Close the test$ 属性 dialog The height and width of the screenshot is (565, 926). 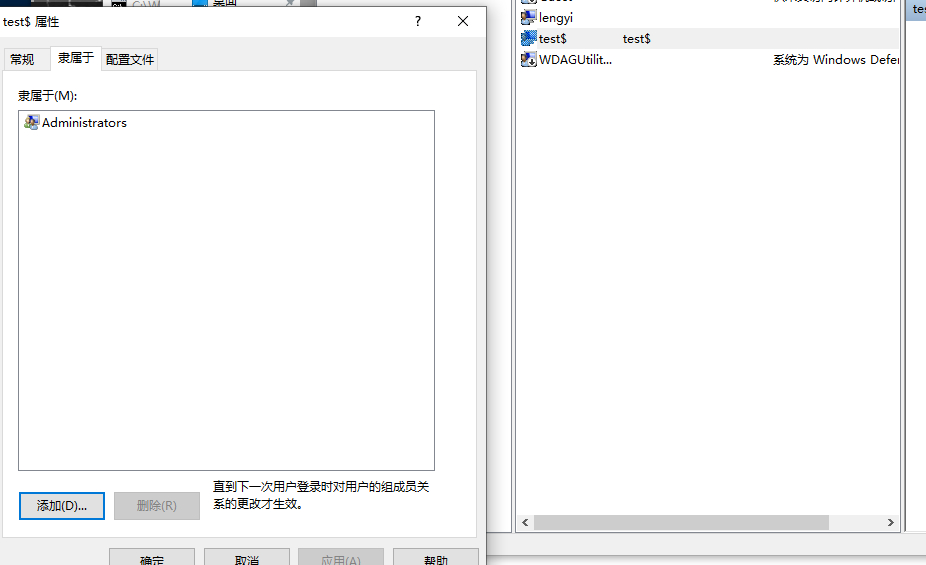463,22
